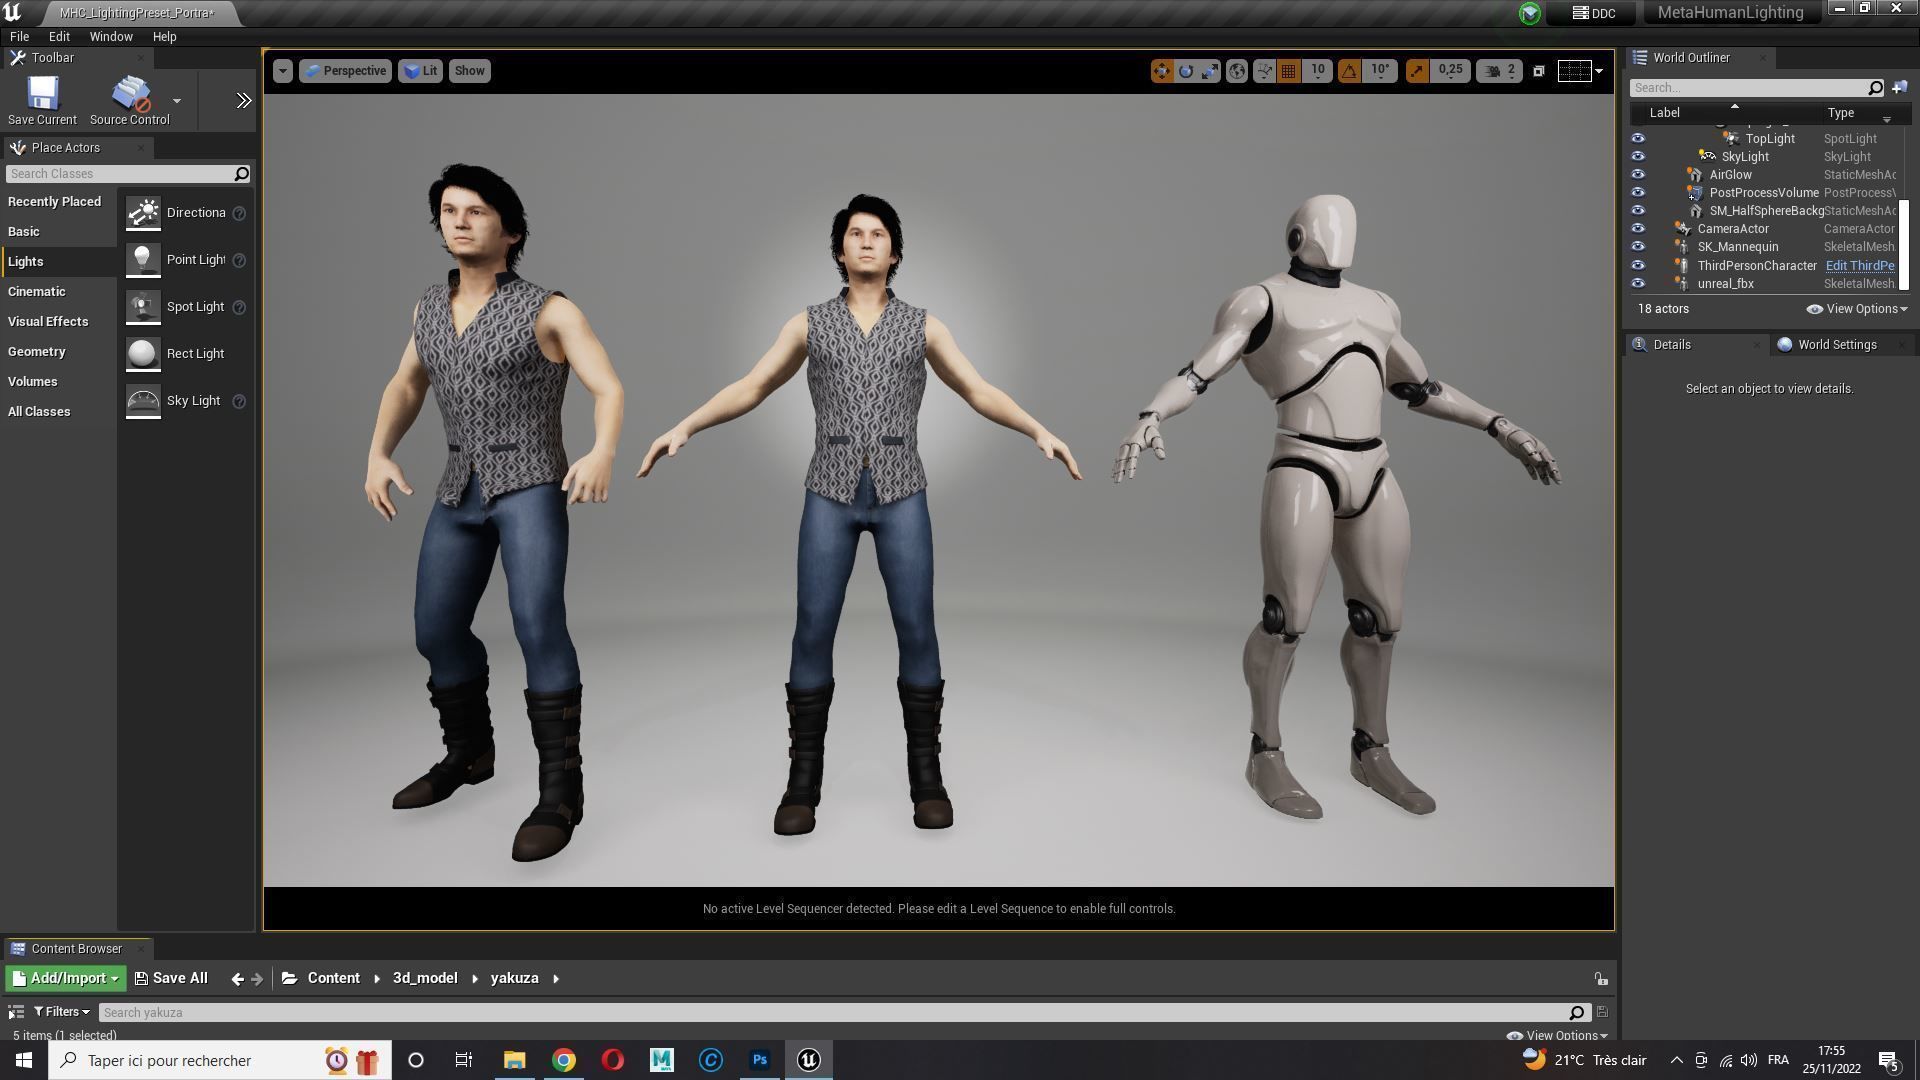The height and width of the screenshot is (1080, 1920).
Task: Open camera speed dropdown showing 2
Action: [1499, 71]
